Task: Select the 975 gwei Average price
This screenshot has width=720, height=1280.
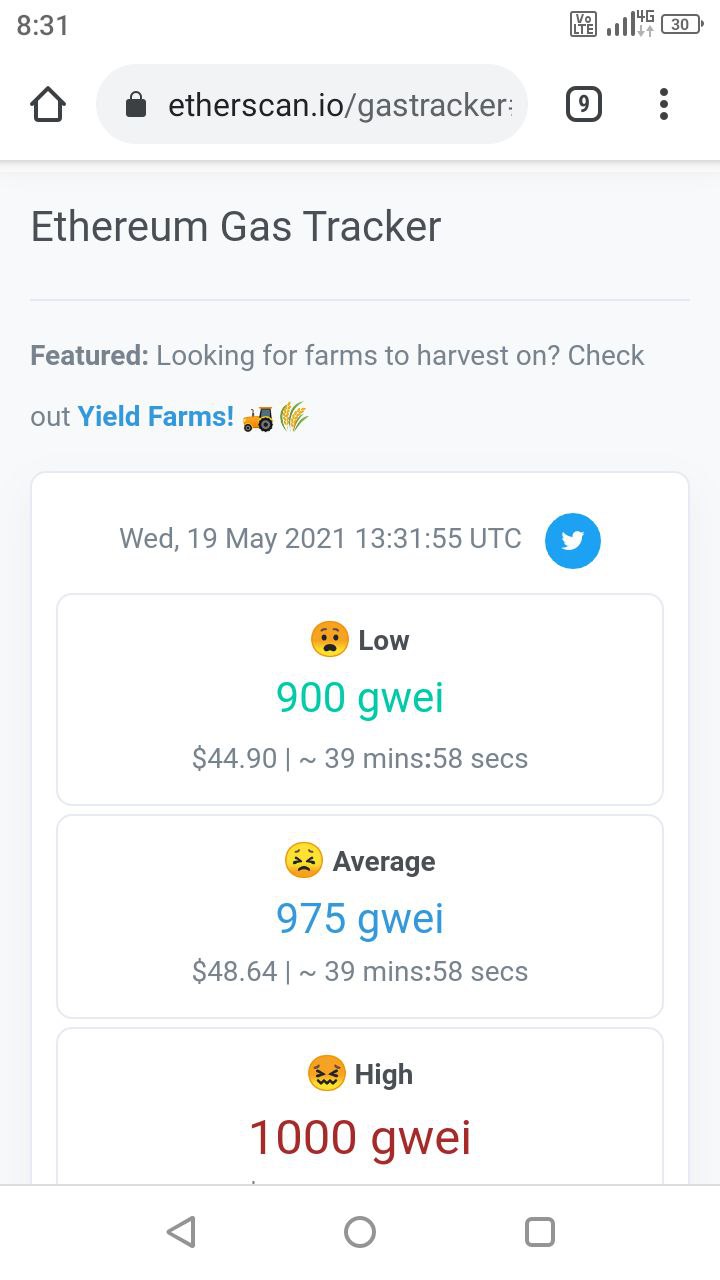Action: [360, 918]
